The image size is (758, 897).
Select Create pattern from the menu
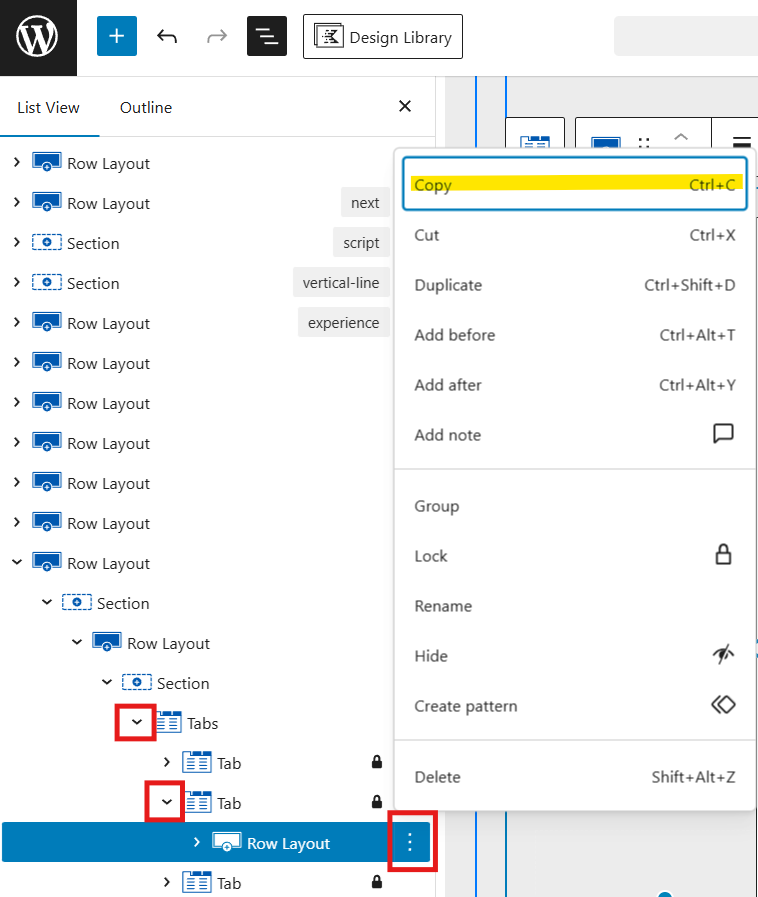[x=575, y=706]
